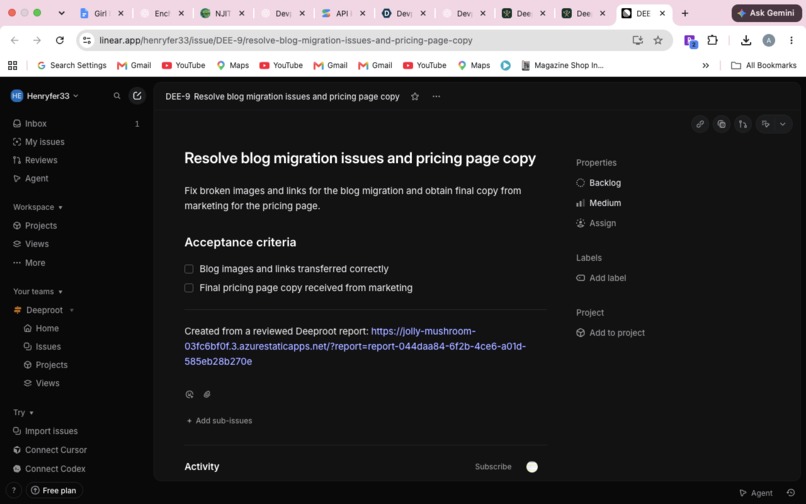Open Deeproot team Projects item
The image size is (806, 504).
[82, 365]
